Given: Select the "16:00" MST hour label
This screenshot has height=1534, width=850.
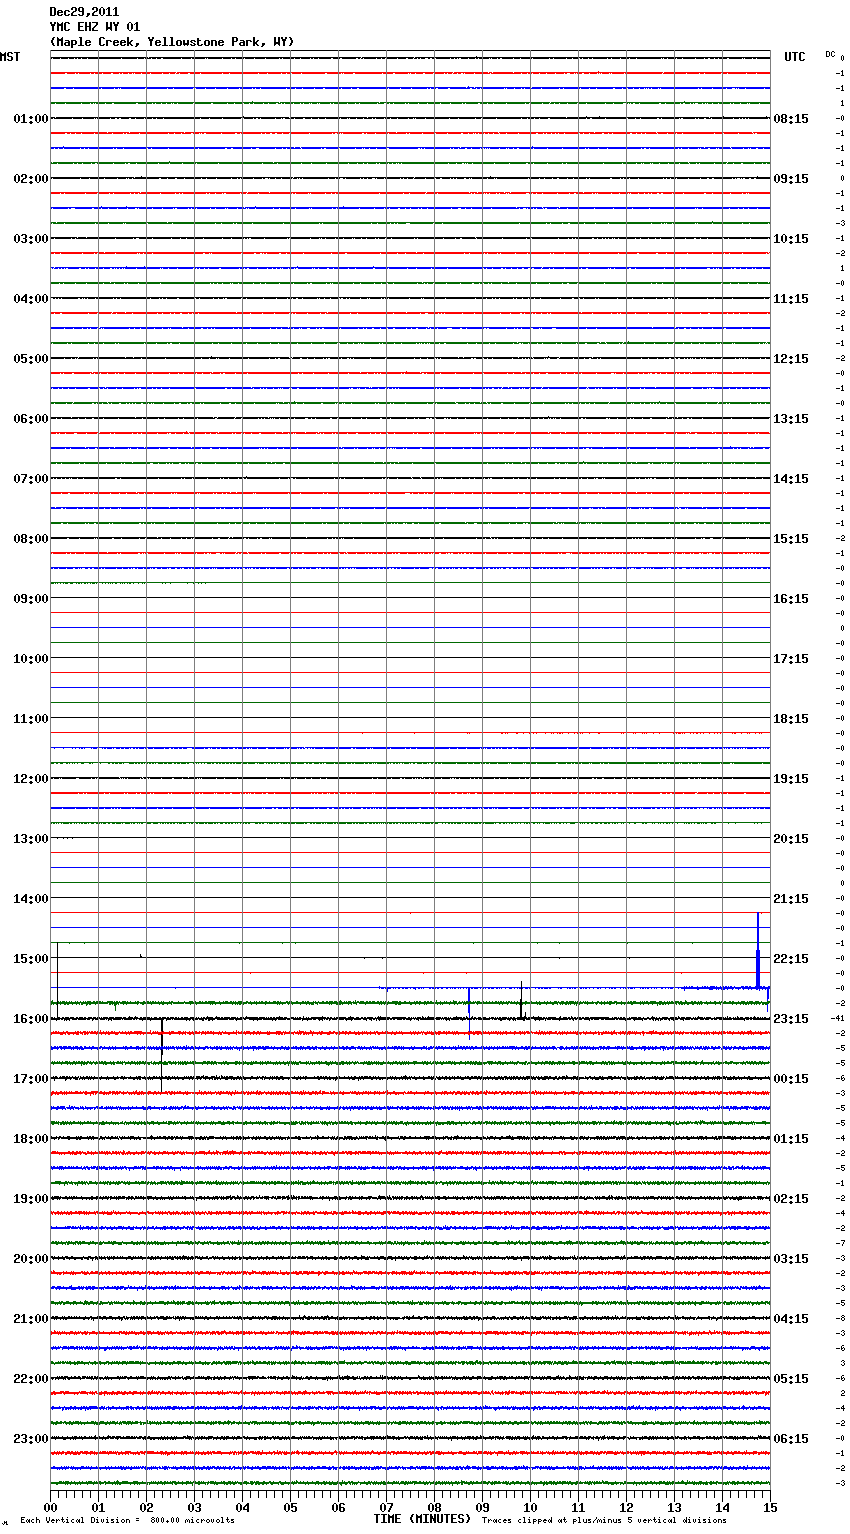Looking at the screenshot, I should (31, 1019).
